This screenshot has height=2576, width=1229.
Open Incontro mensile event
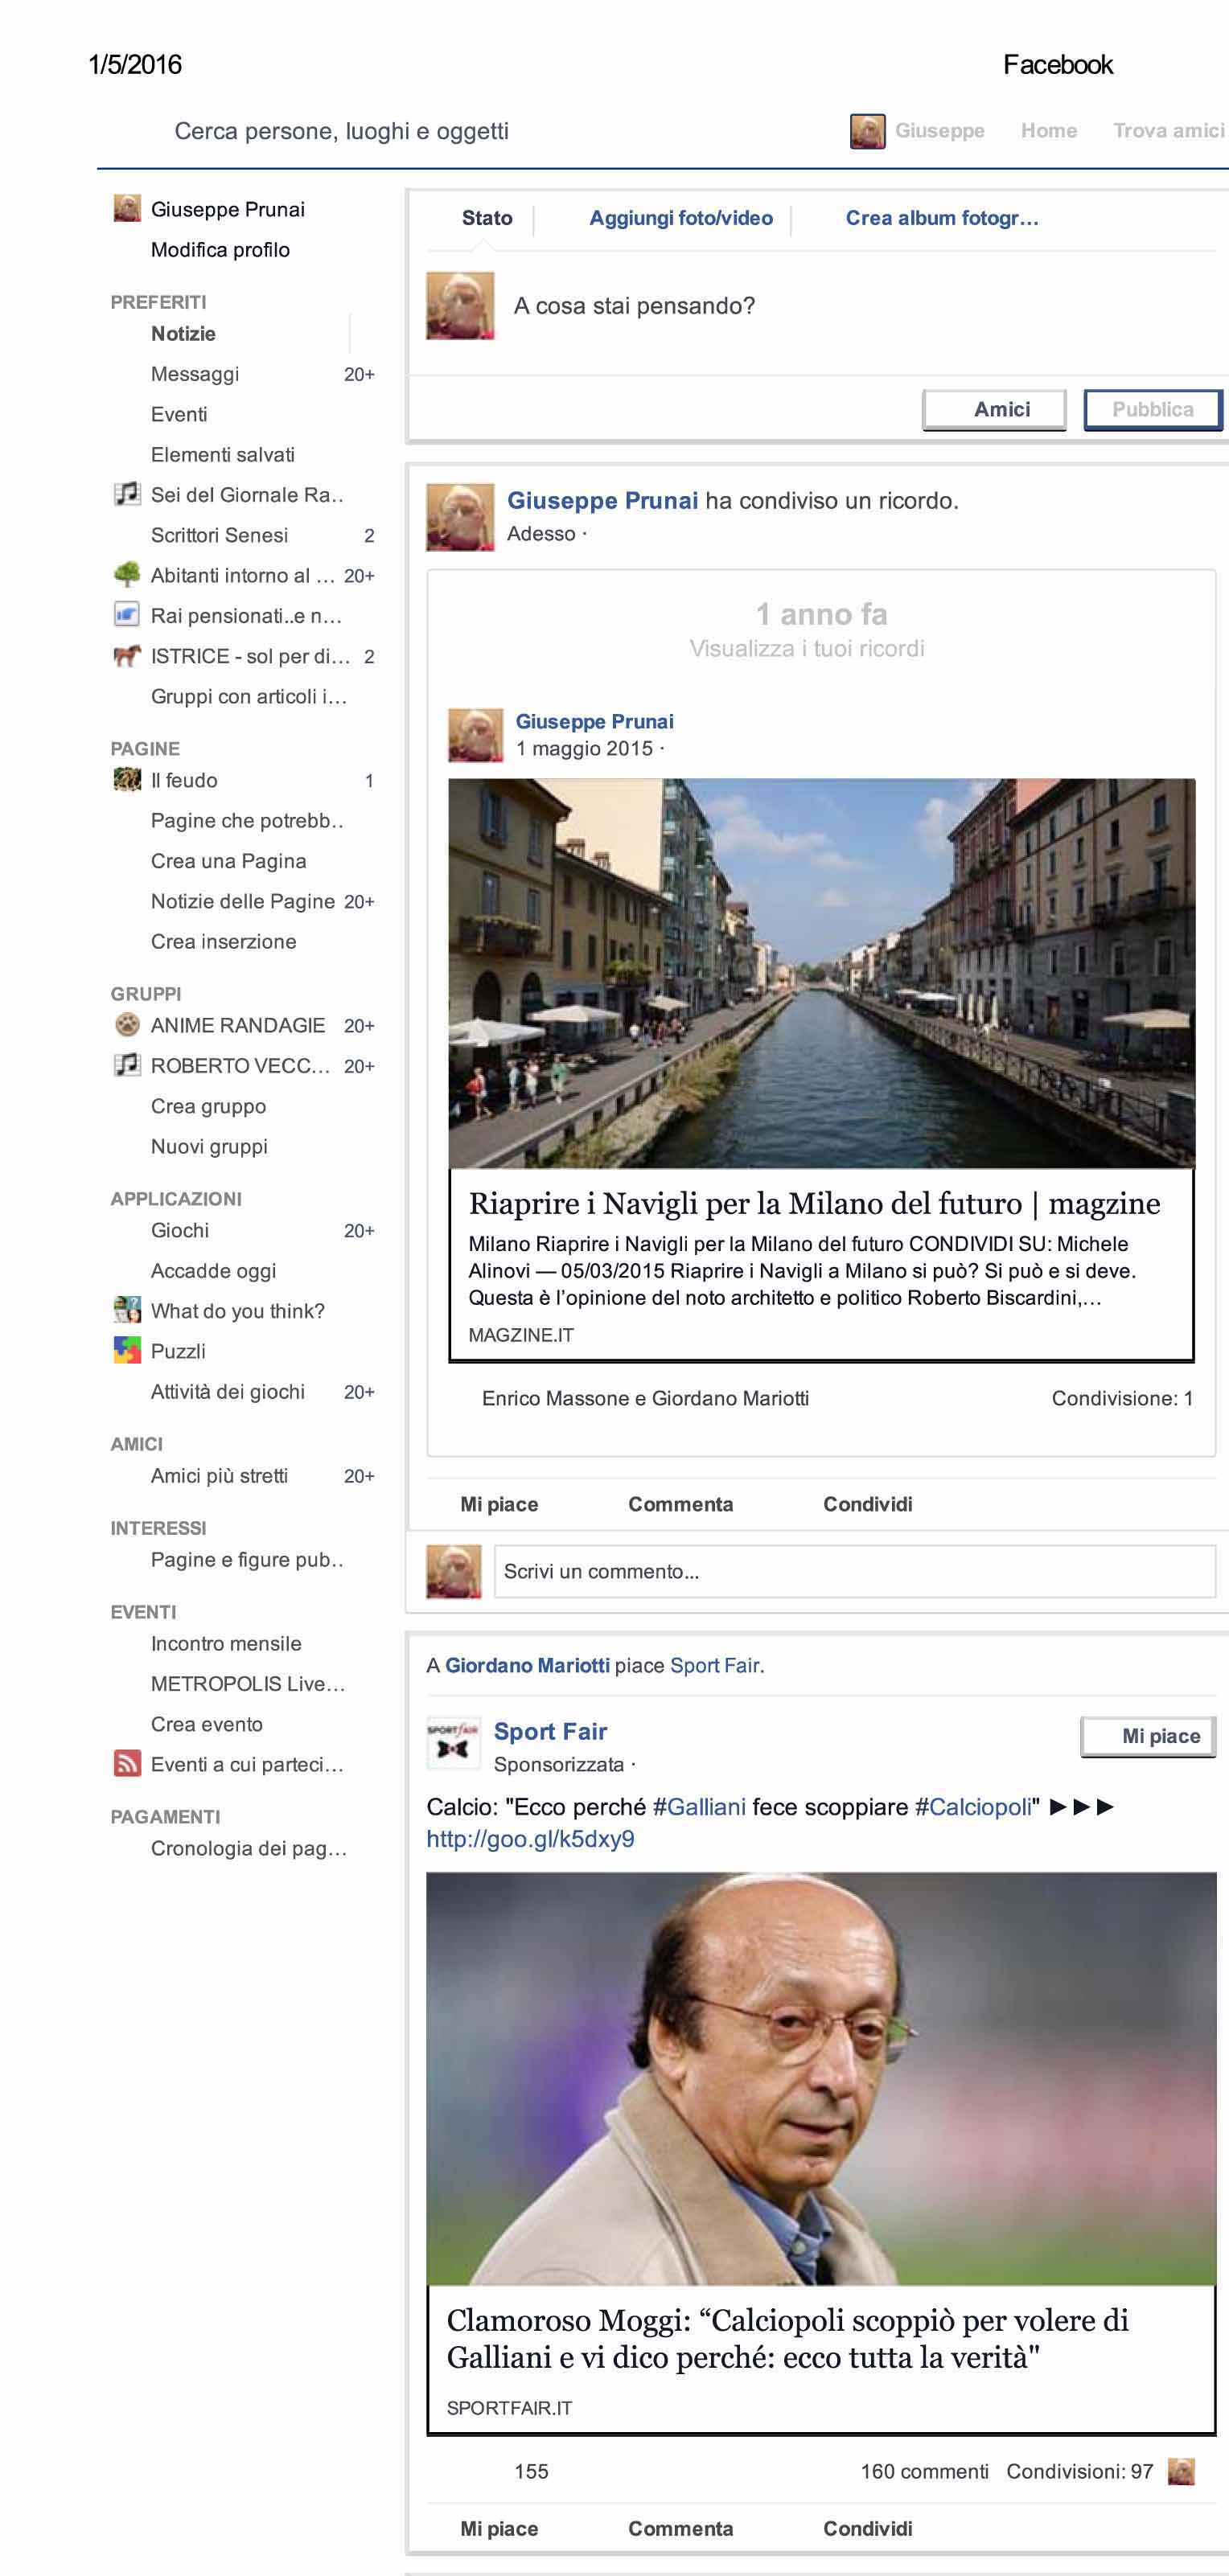pos(226,1643)
